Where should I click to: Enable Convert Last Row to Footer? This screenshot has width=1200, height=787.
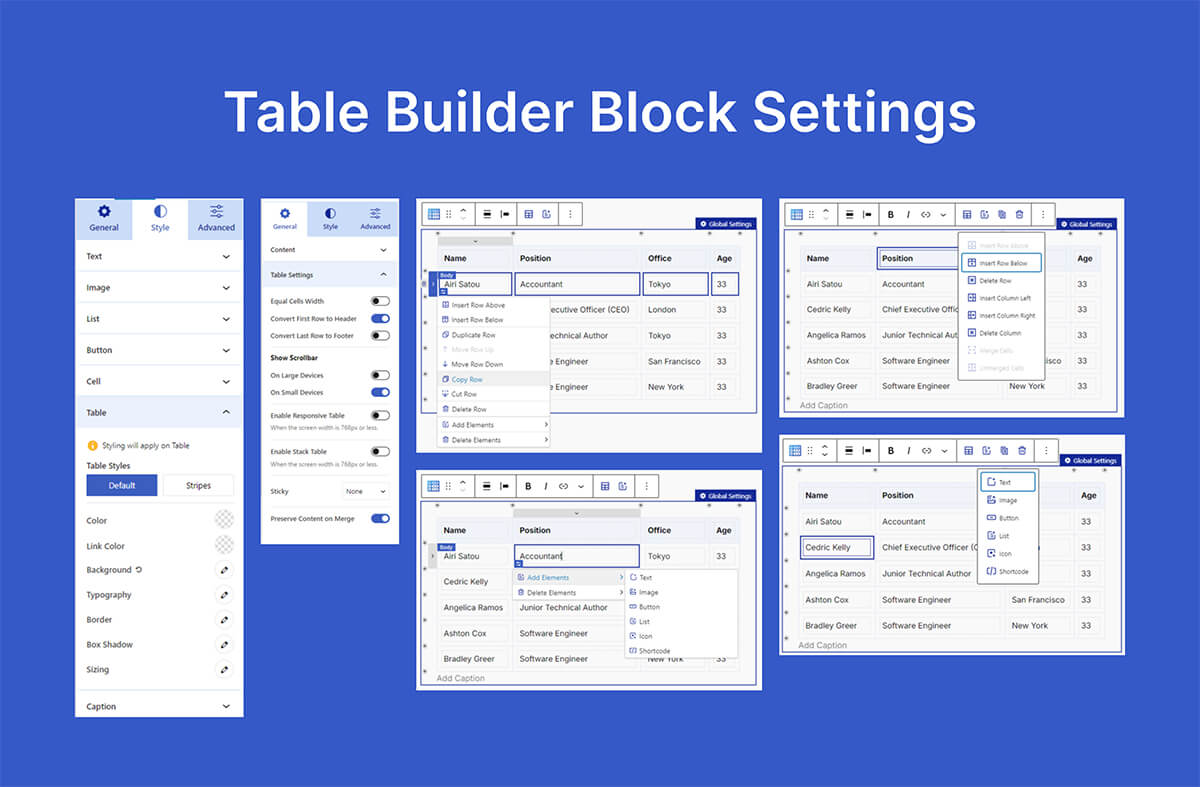click(380, 336)
